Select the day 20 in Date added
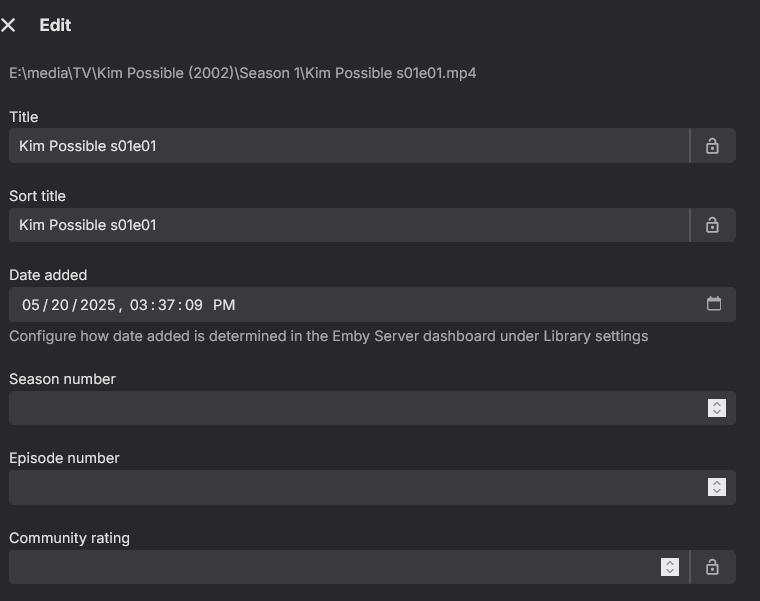This screenshot has height=601, width=760. click(x=60, y=305)
